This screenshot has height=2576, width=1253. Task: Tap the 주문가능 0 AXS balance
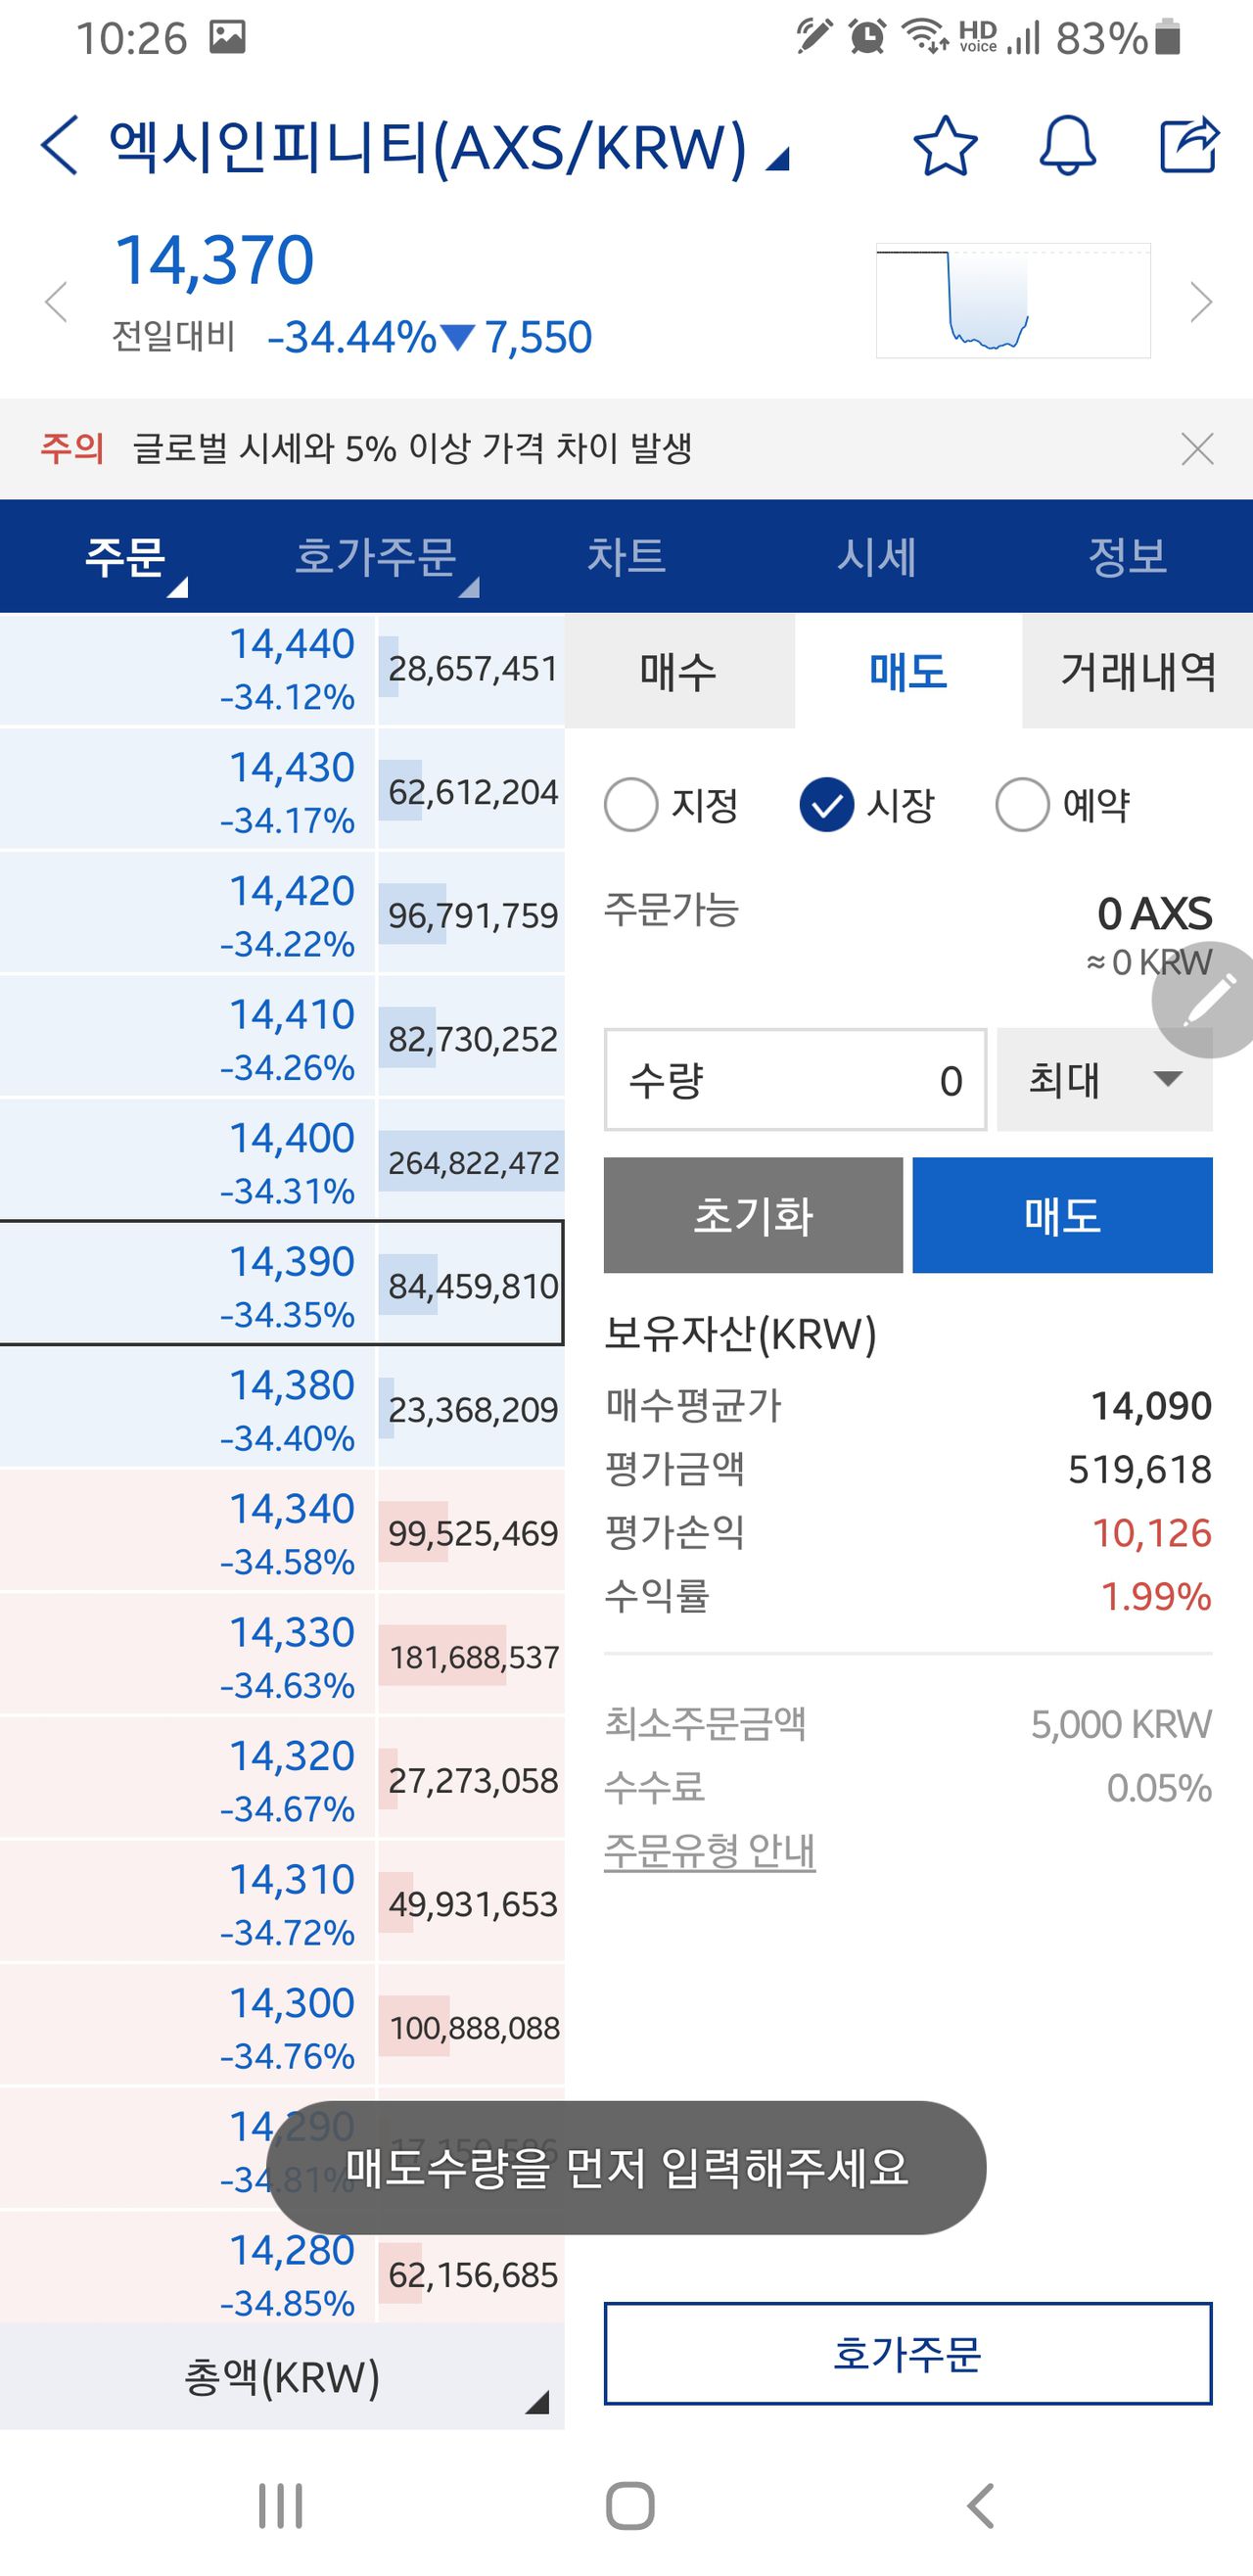point(1154,913)
